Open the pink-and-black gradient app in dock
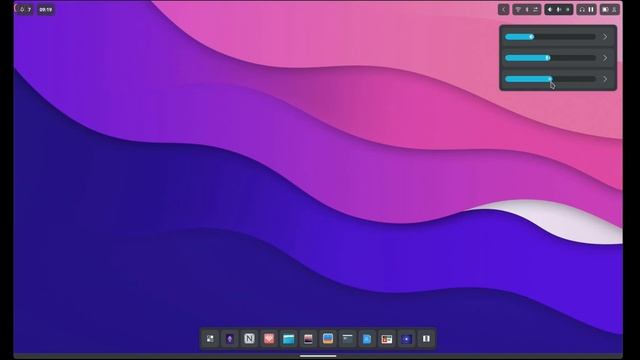 coord(308,338)
